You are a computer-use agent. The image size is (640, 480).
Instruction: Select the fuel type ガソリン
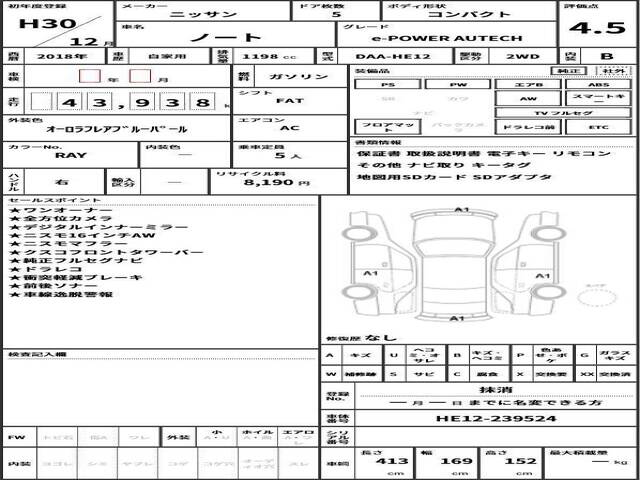298,76
